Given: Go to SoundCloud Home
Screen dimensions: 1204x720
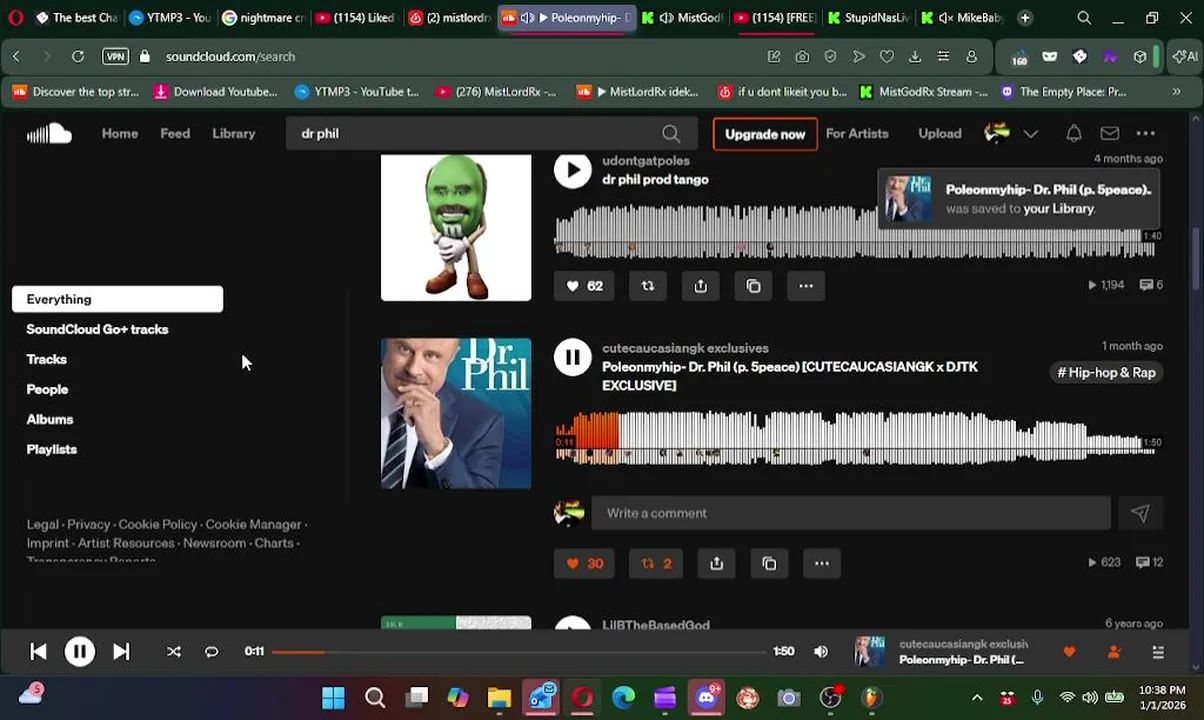Looking at the screenshot, I should pos(120,133).
